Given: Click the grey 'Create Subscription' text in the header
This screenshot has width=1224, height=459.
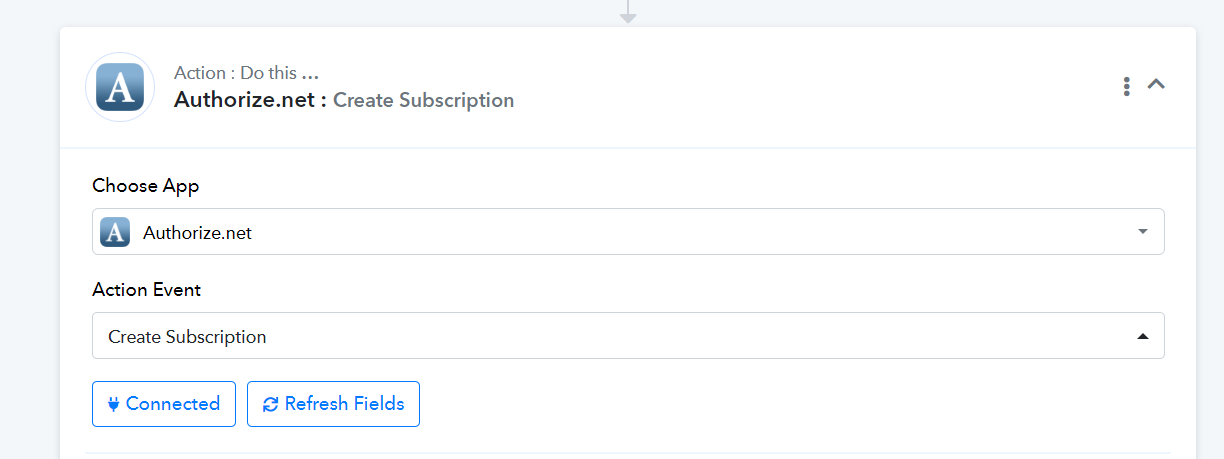Looking at the screenshot, I should click(424, 100).
